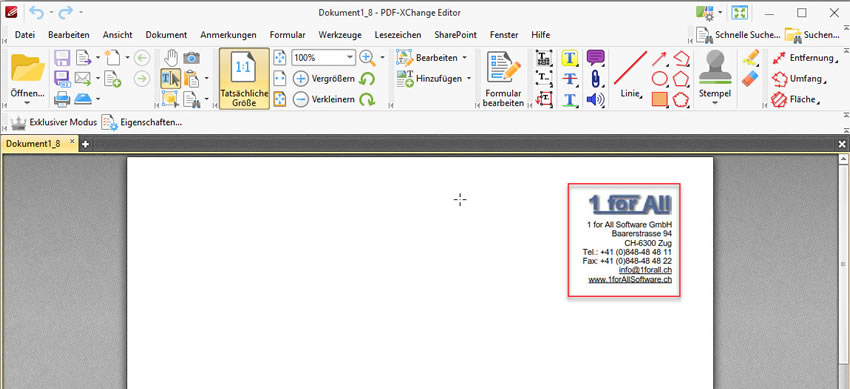Select the Fläche area tool
850x389 pixels.
pos(796,100)
